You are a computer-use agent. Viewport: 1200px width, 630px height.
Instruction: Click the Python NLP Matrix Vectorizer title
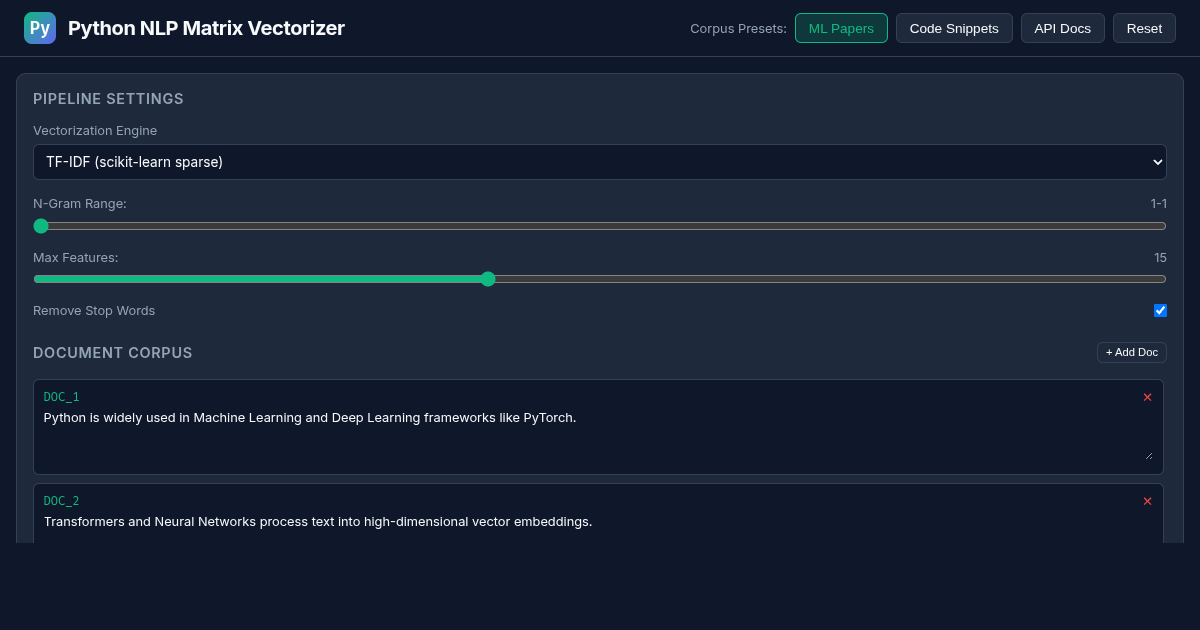(x=206, y=28)
